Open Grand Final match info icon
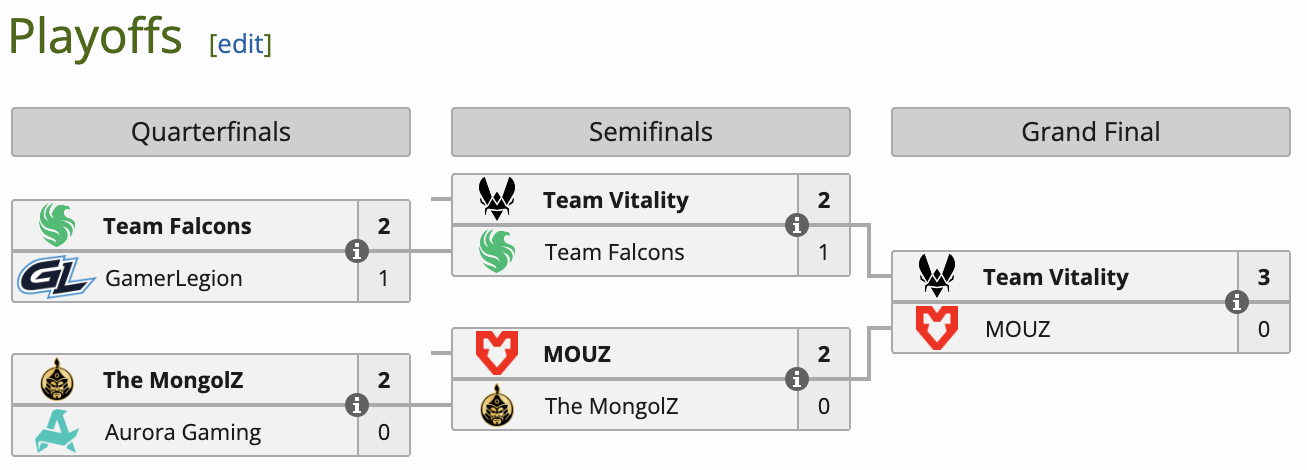The width and height of the screenshot is (1307, 470). point(1236,302)
